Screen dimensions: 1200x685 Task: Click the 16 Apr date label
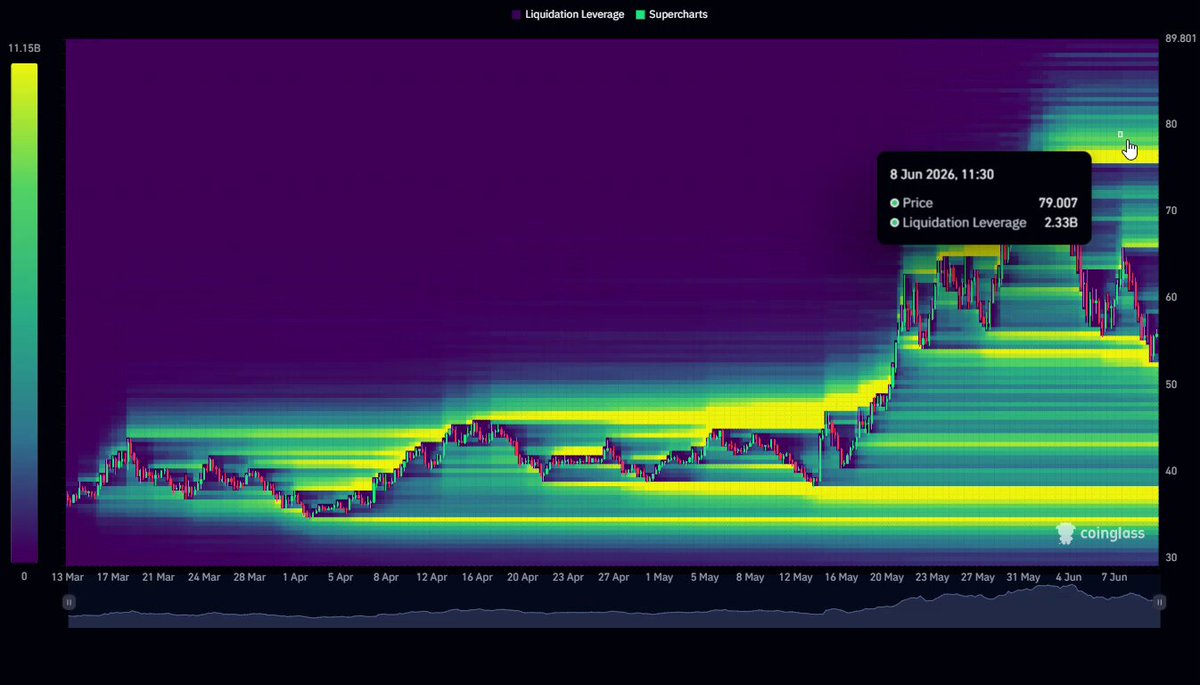pos(477,577)
